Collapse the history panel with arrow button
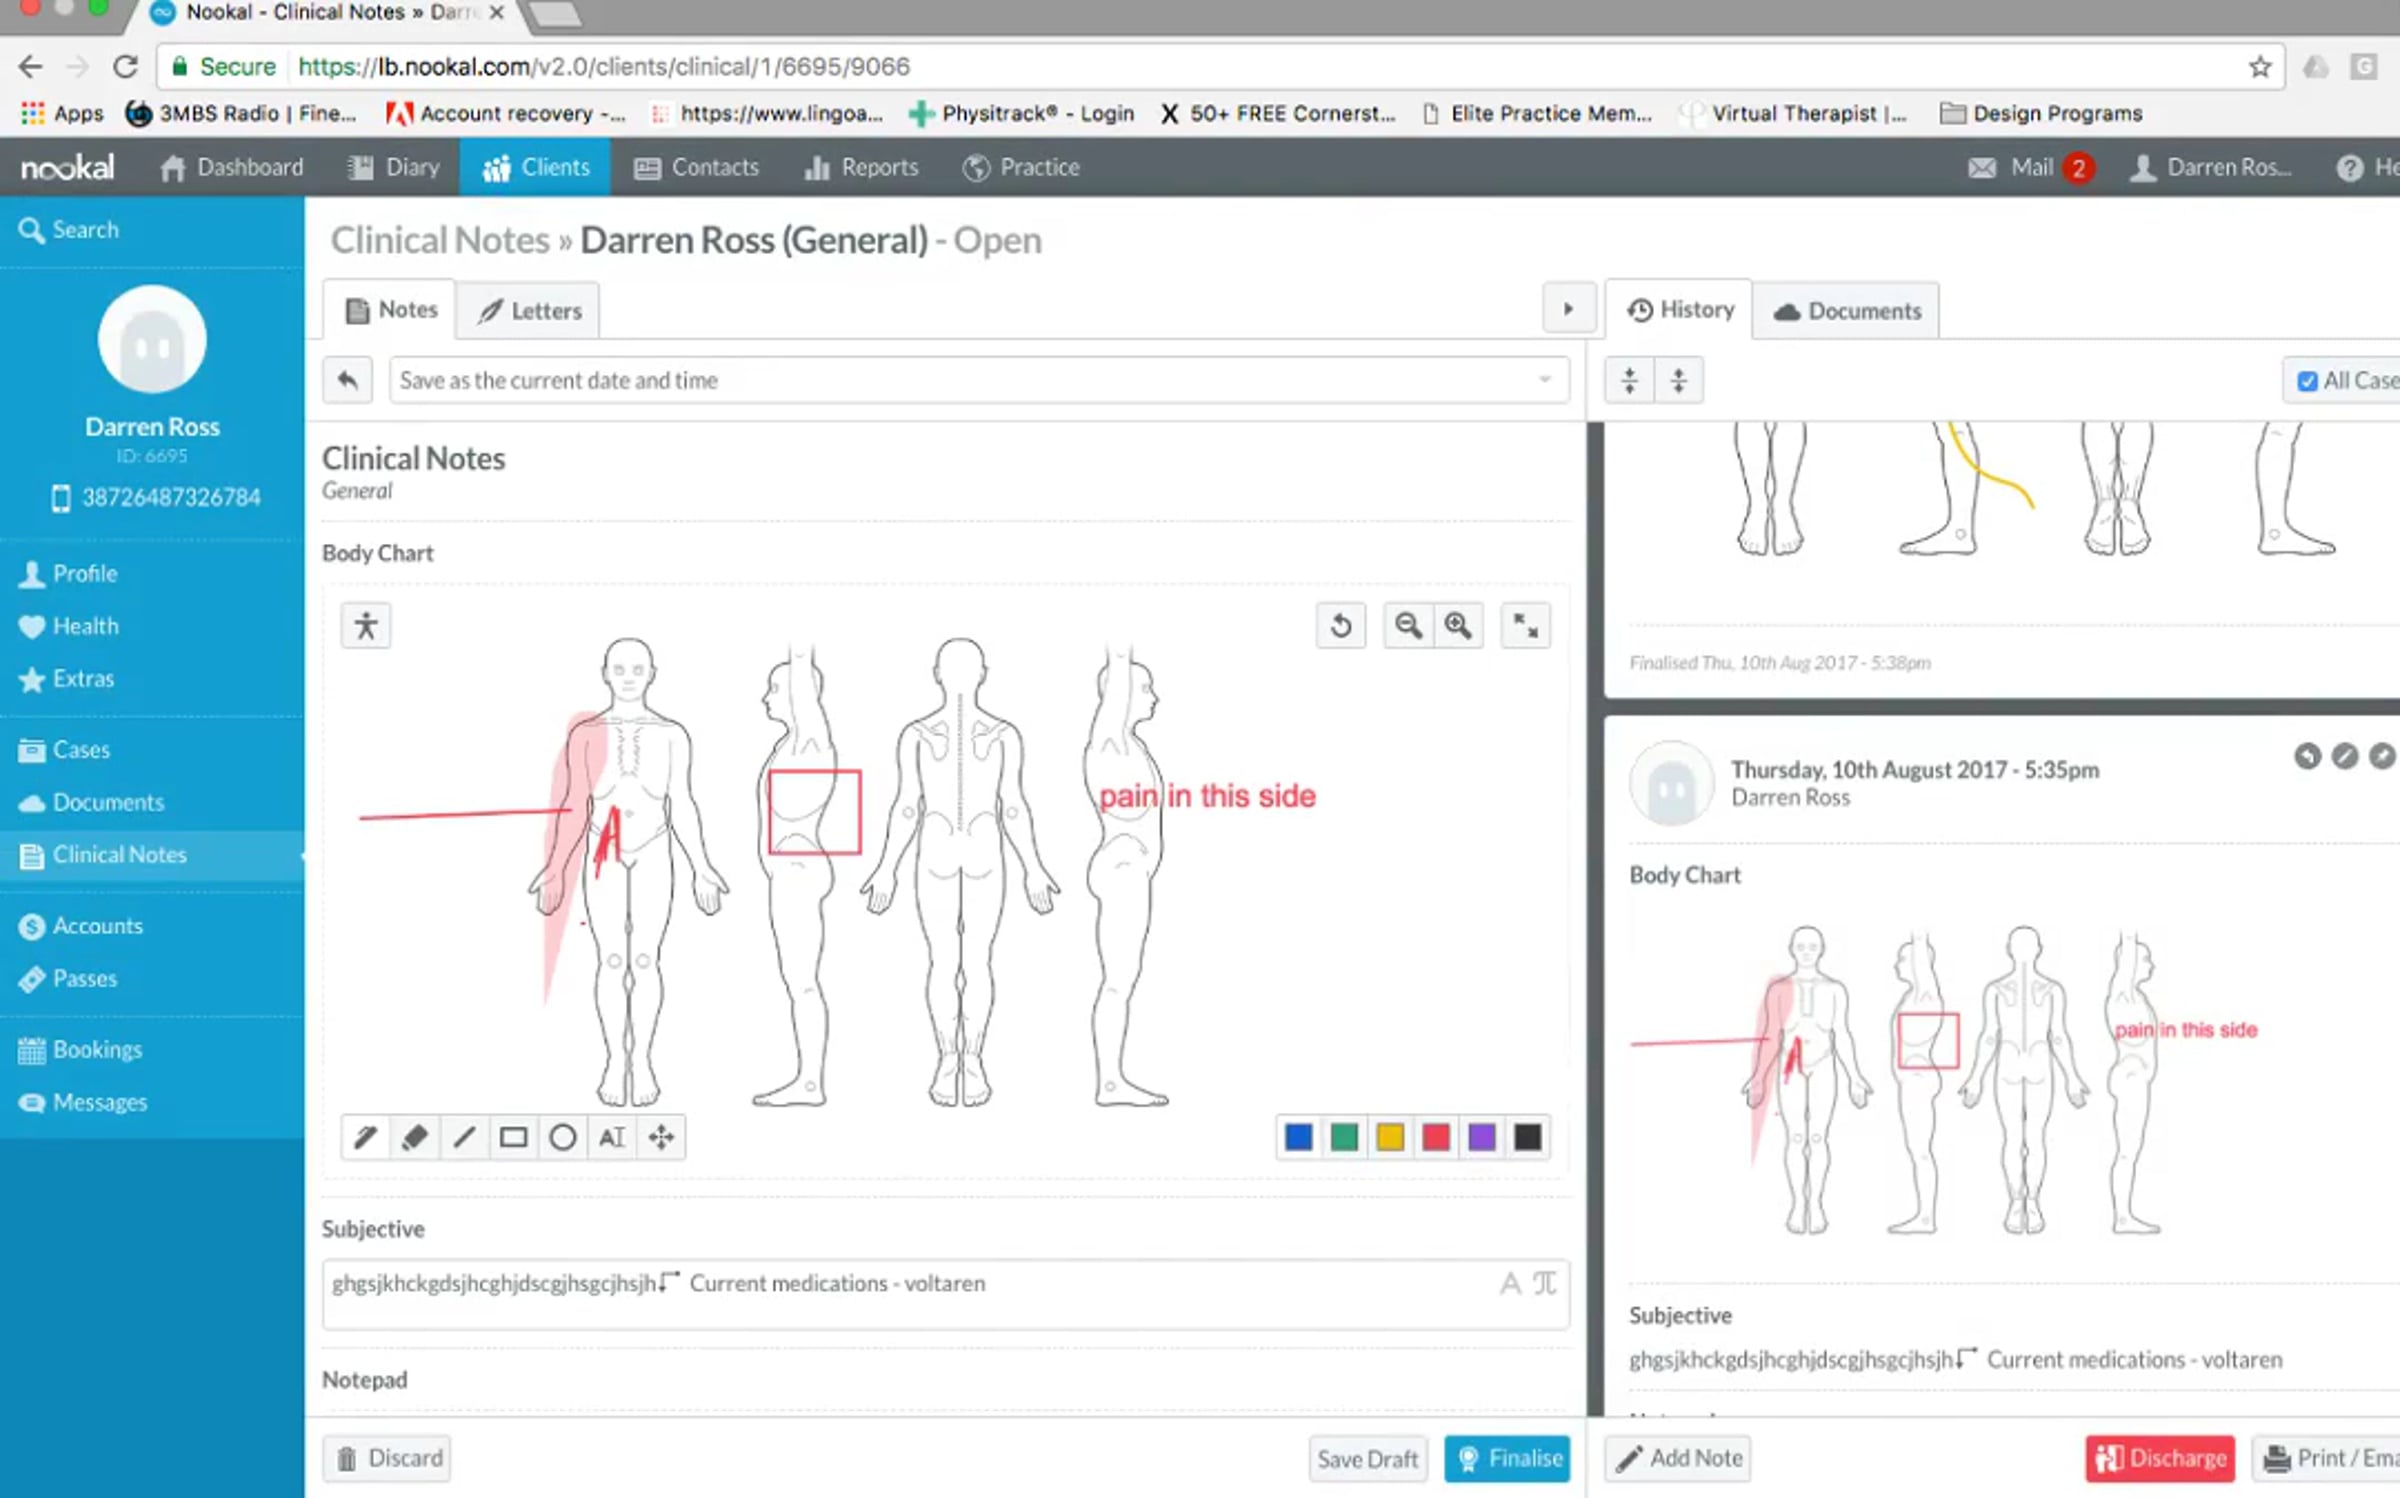The image size is (2400, 1498). coord(1567,310)
